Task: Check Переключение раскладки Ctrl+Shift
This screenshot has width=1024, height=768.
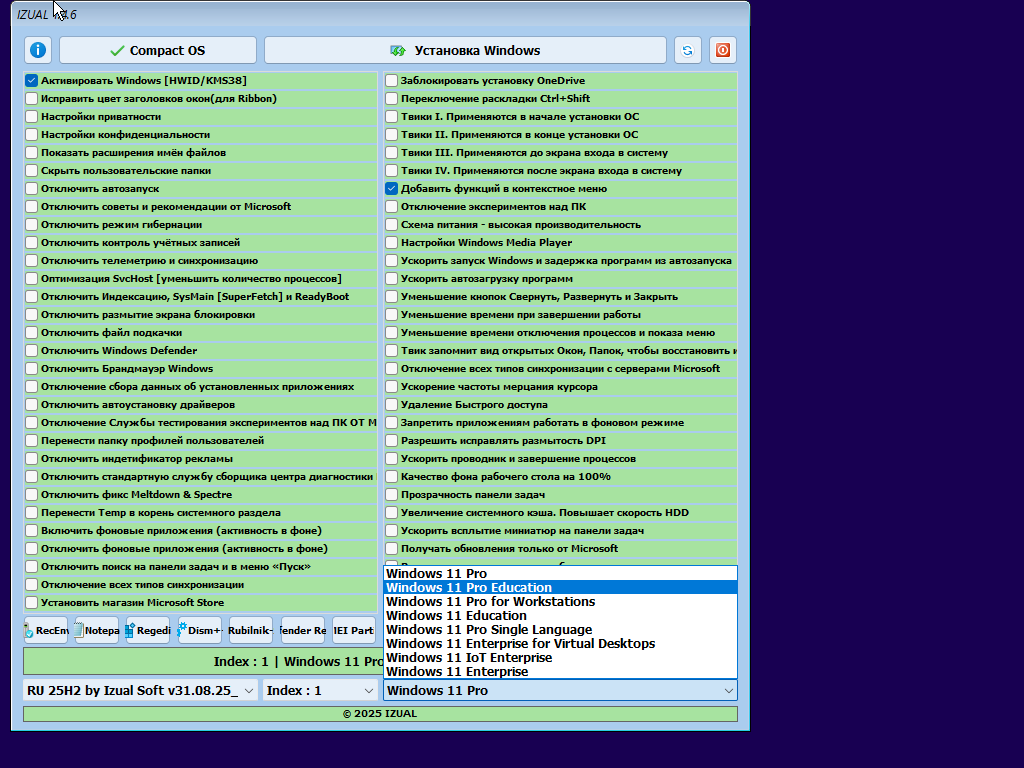Action: (x=391, y=99)
